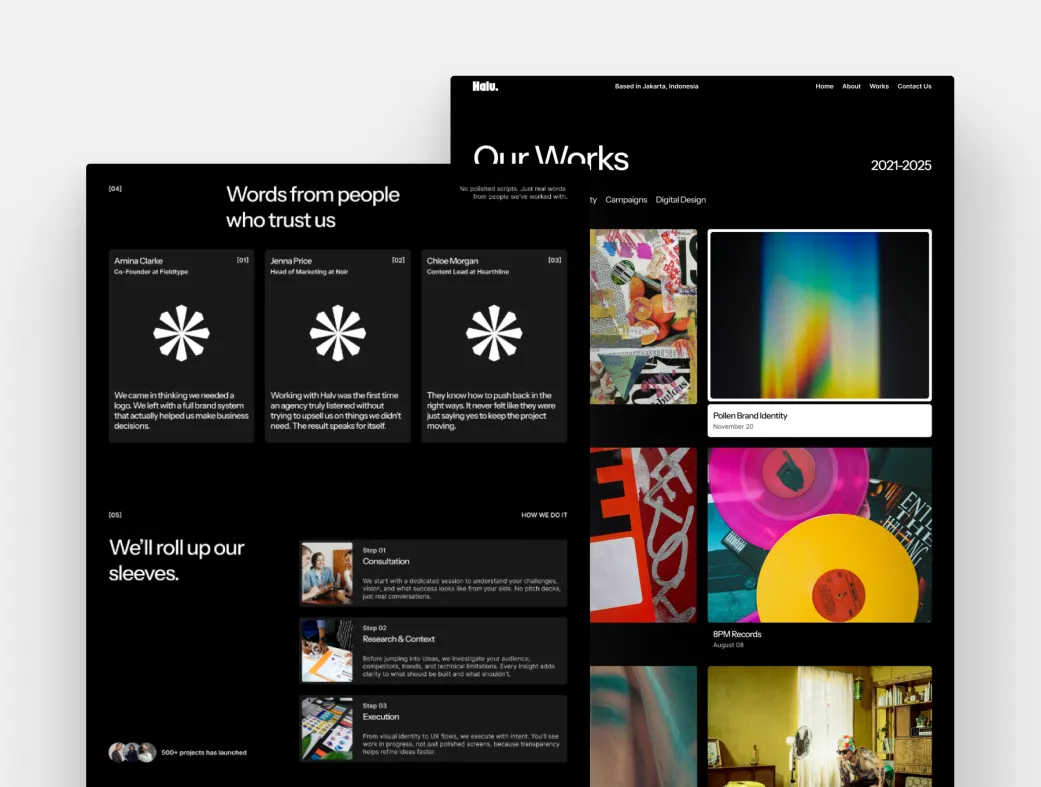Select the Digital Design filter tab

(680, 200)
